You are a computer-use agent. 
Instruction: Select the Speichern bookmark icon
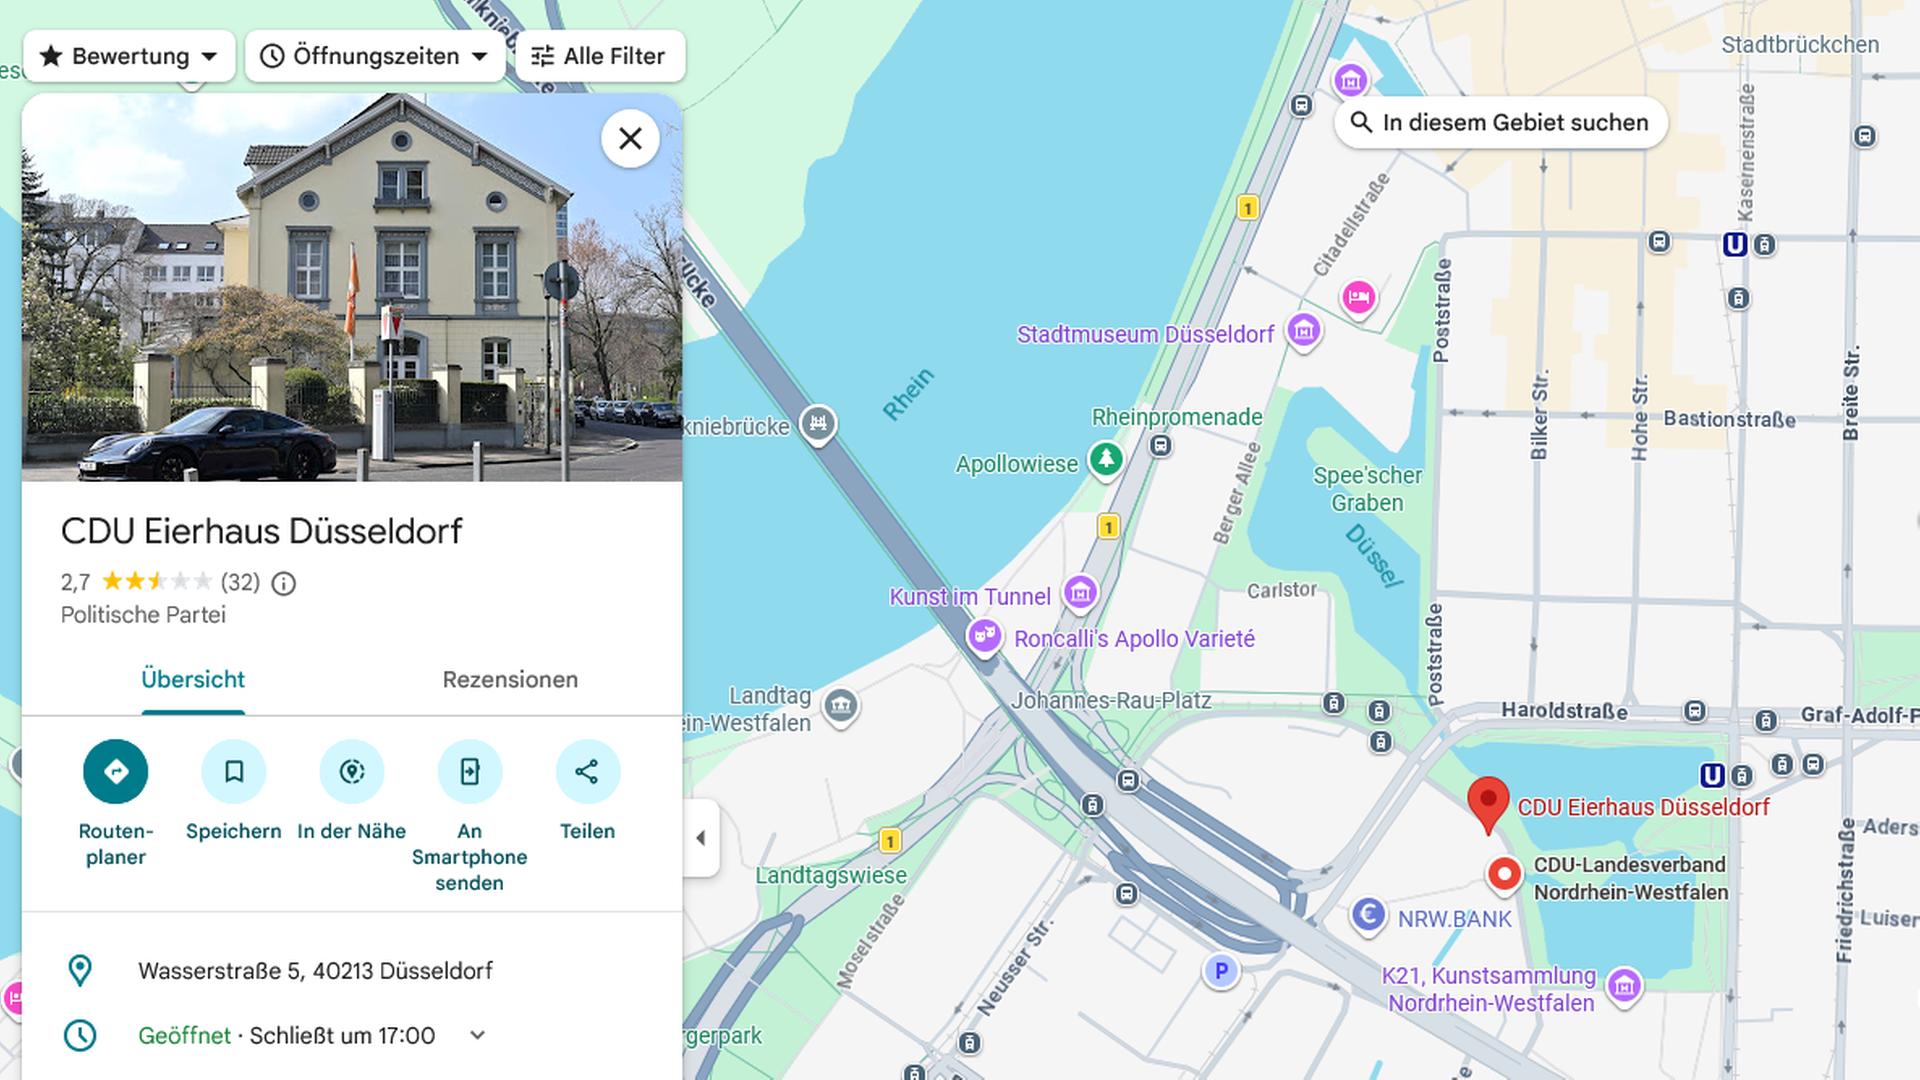233,771
